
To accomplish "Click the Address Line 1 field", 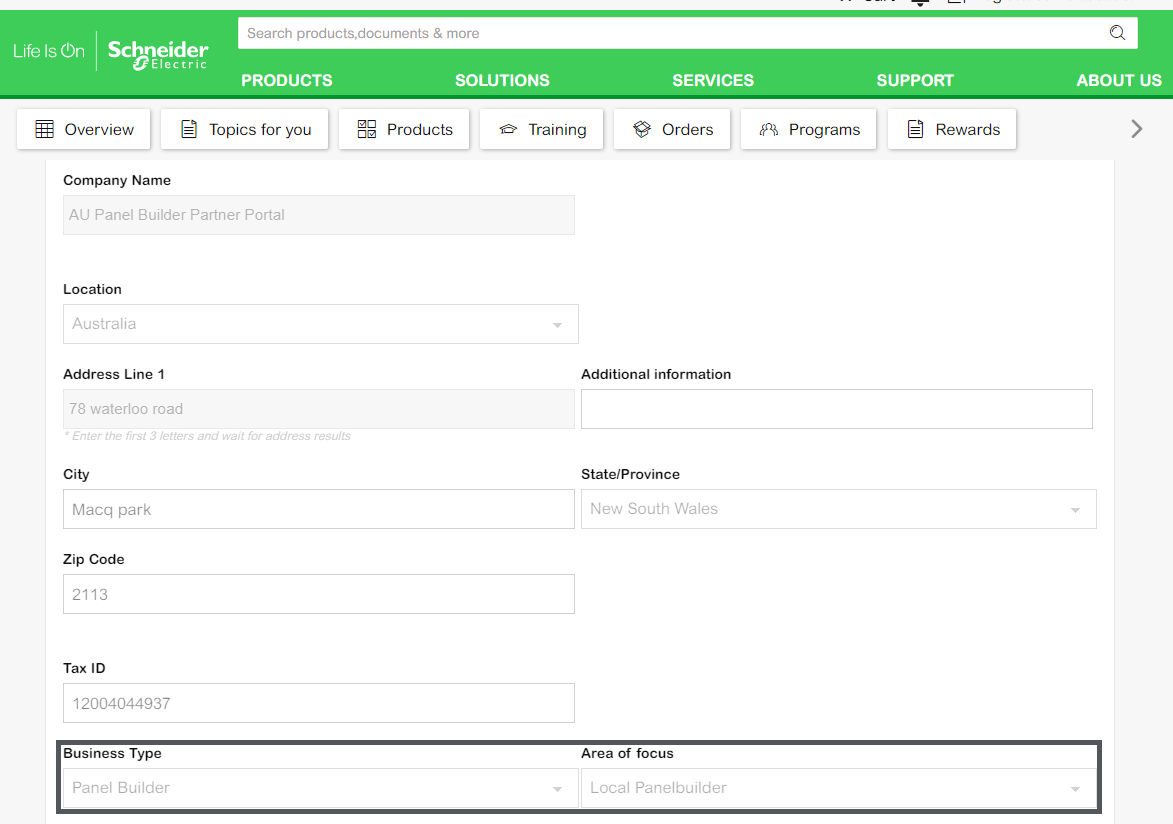I will [x=319, y=409].
